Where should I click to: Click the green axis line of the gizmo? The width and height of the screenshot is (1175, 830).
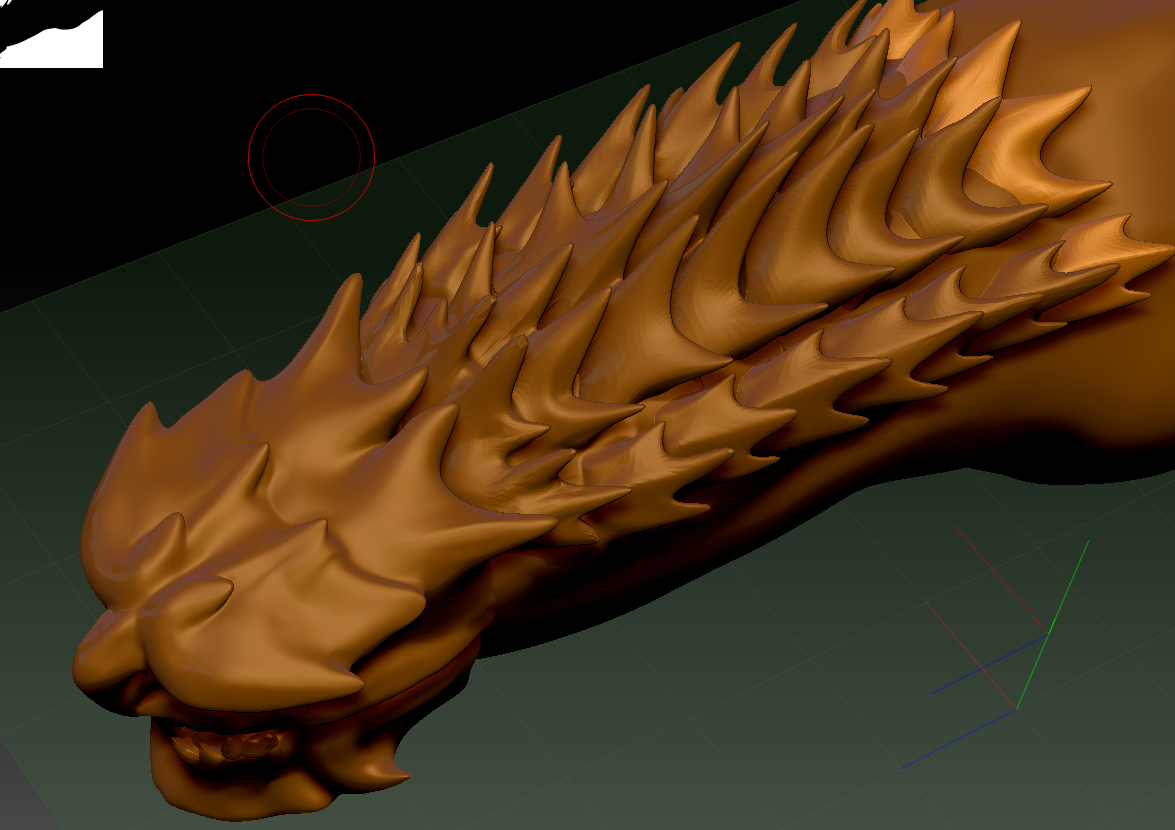point(1052,625)
